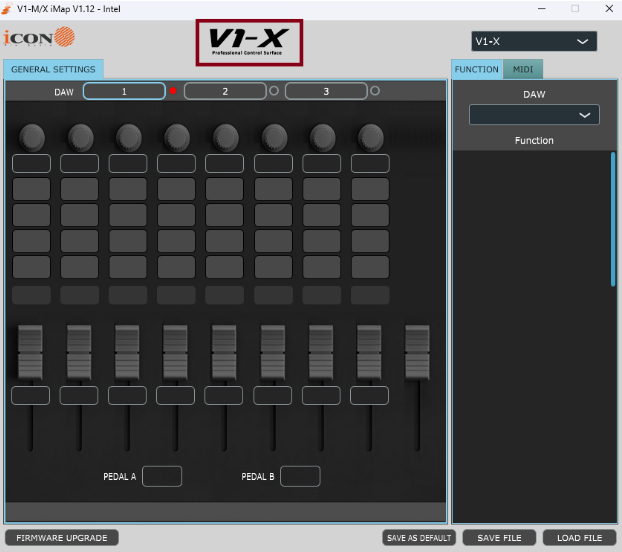Click the PEDAL B field

[300, 476]
